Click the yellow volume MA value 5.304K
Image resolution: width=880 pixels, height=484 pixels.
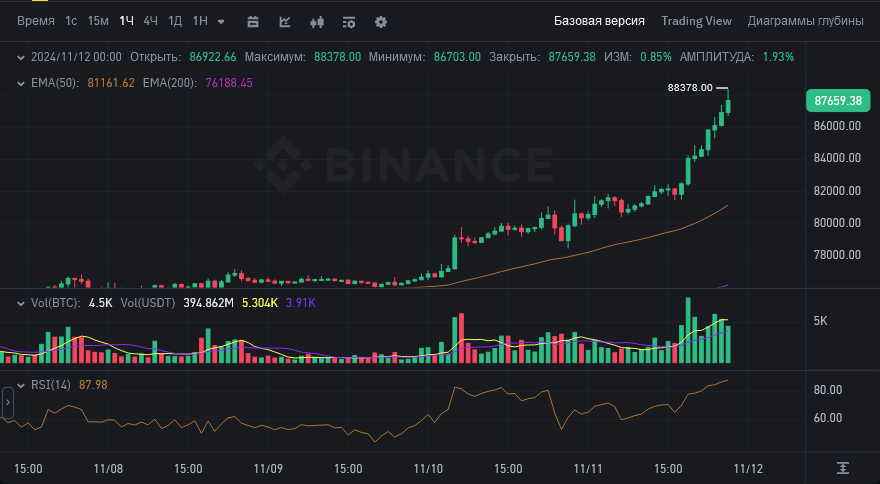(260, 303)
